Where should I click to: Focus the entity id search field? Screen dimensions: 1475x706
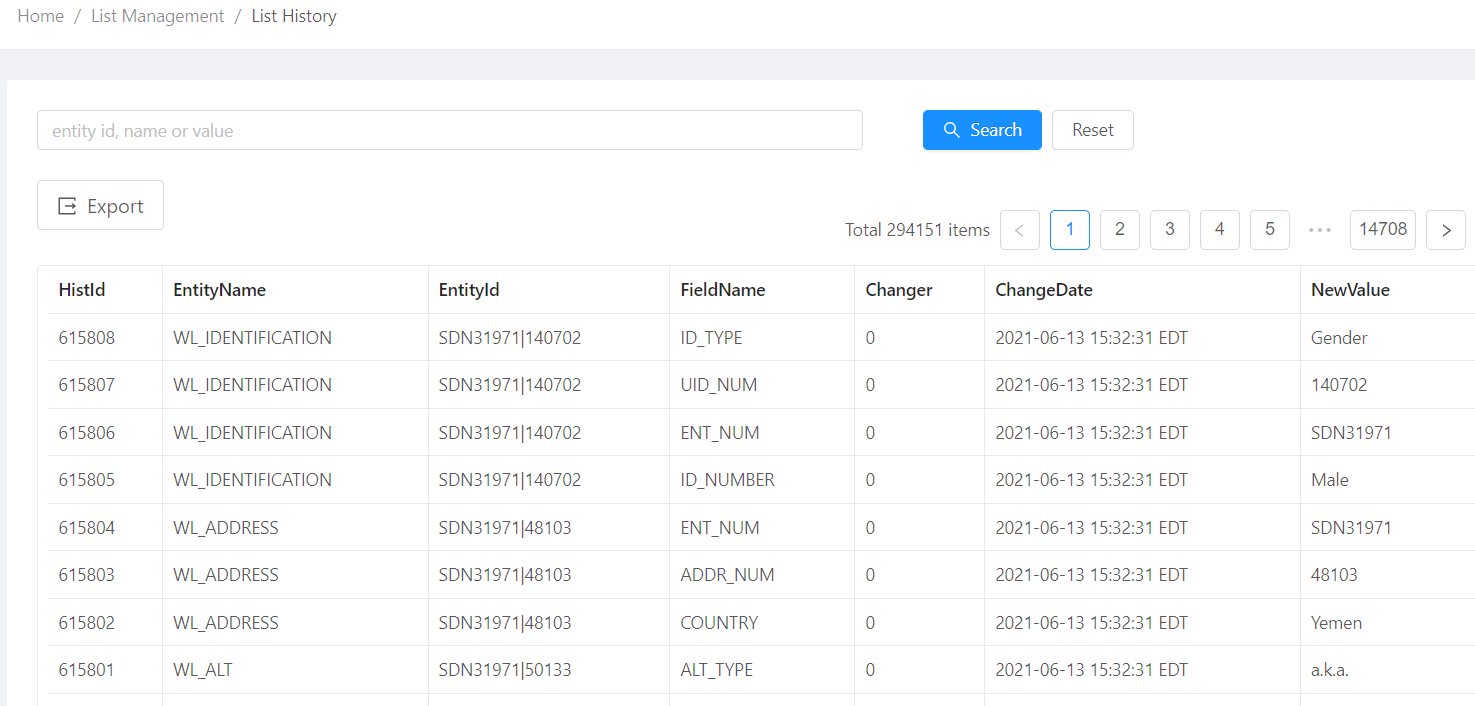450,130
